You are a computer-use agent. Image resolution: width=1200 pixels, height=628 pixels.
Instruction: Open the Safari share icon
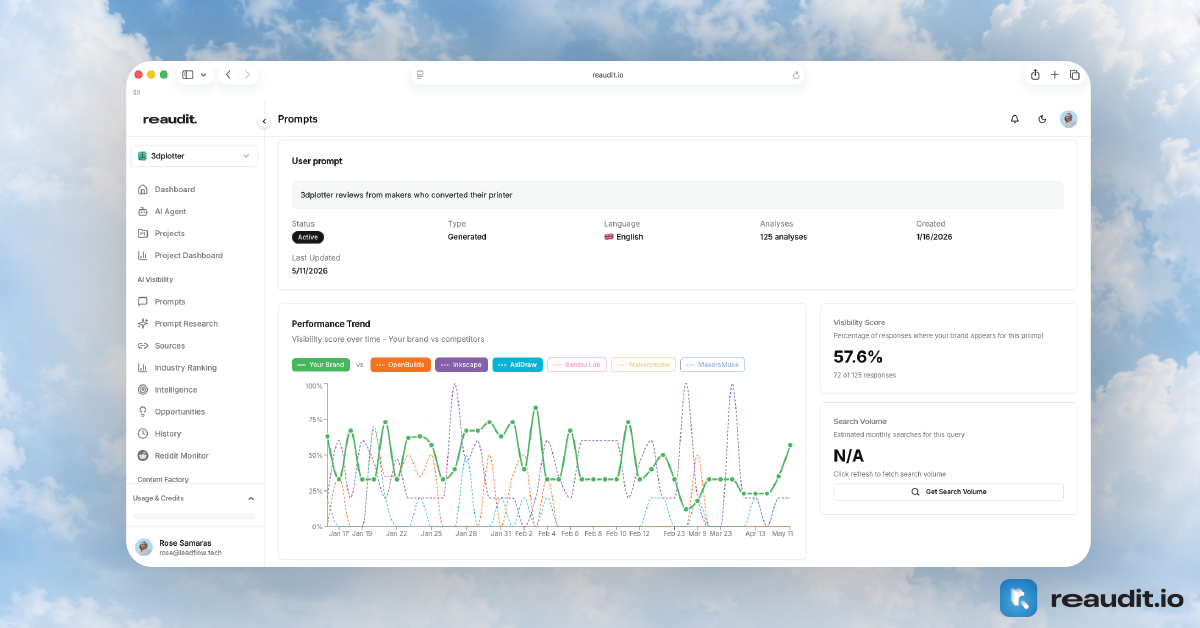click(x=1035, y=75)
